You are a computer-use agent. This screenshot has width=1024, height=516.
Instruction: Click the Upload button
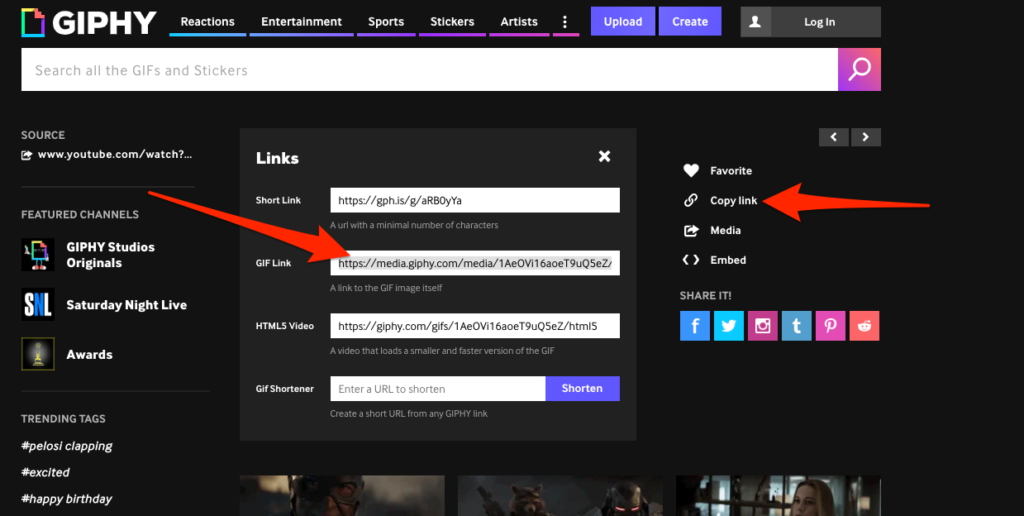pyautogui.click(x=623, y=22)
